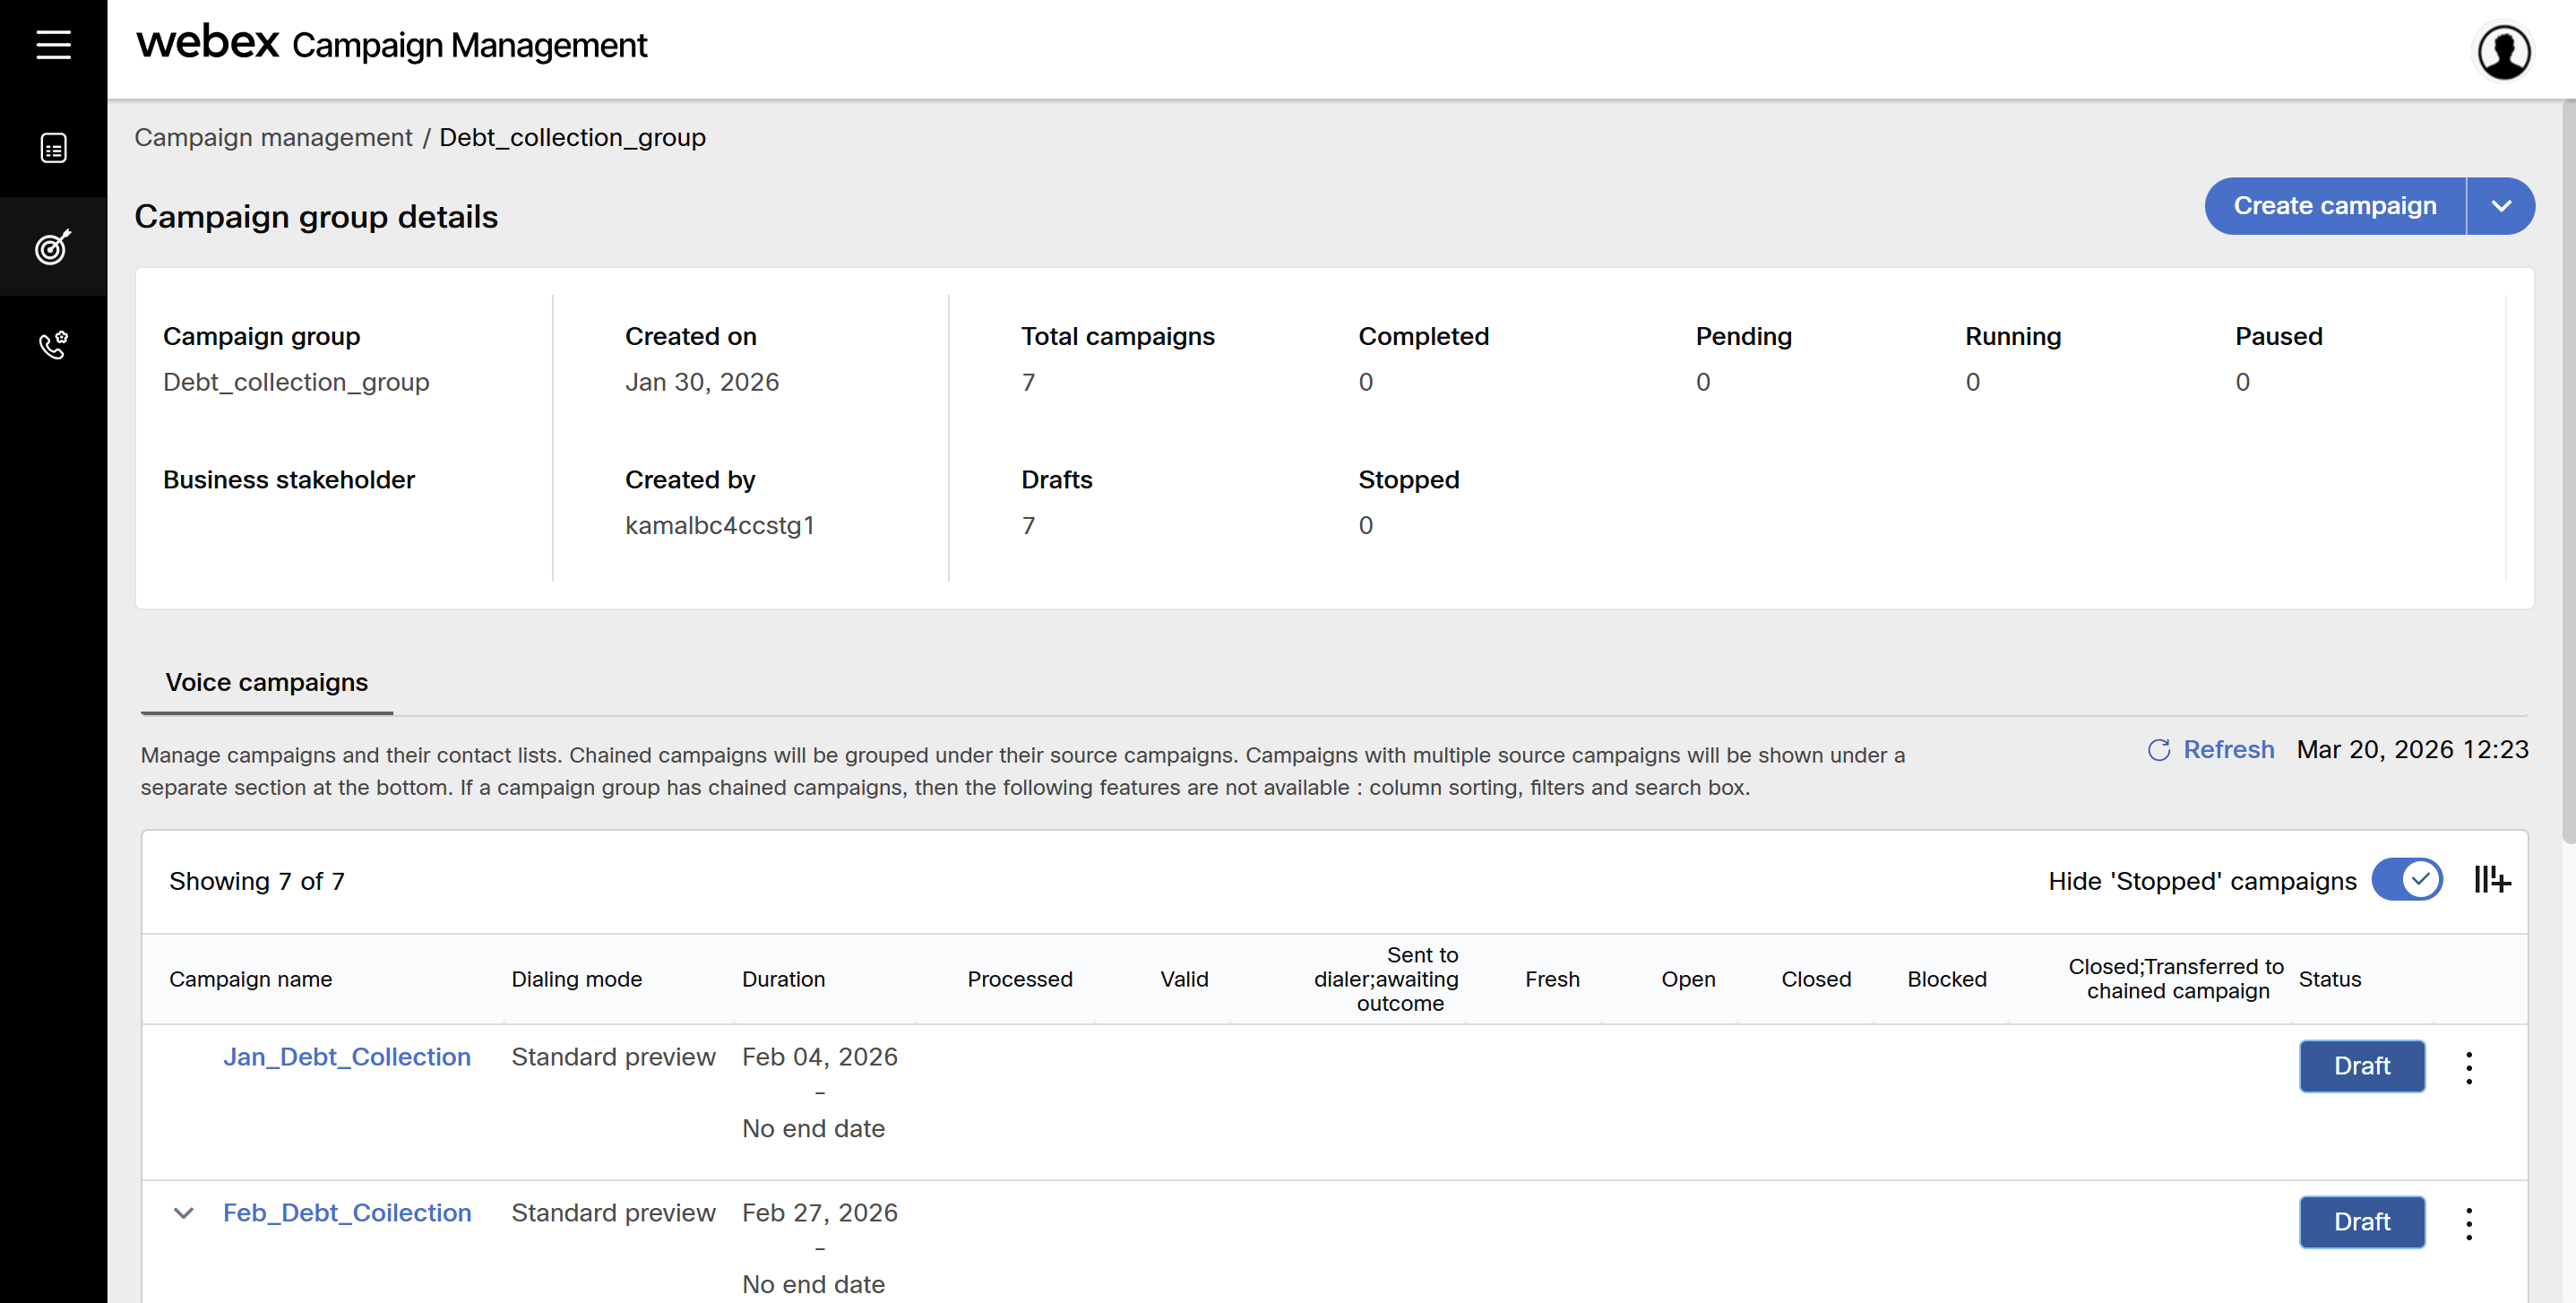Click the add columns icon

(2491, 880)
